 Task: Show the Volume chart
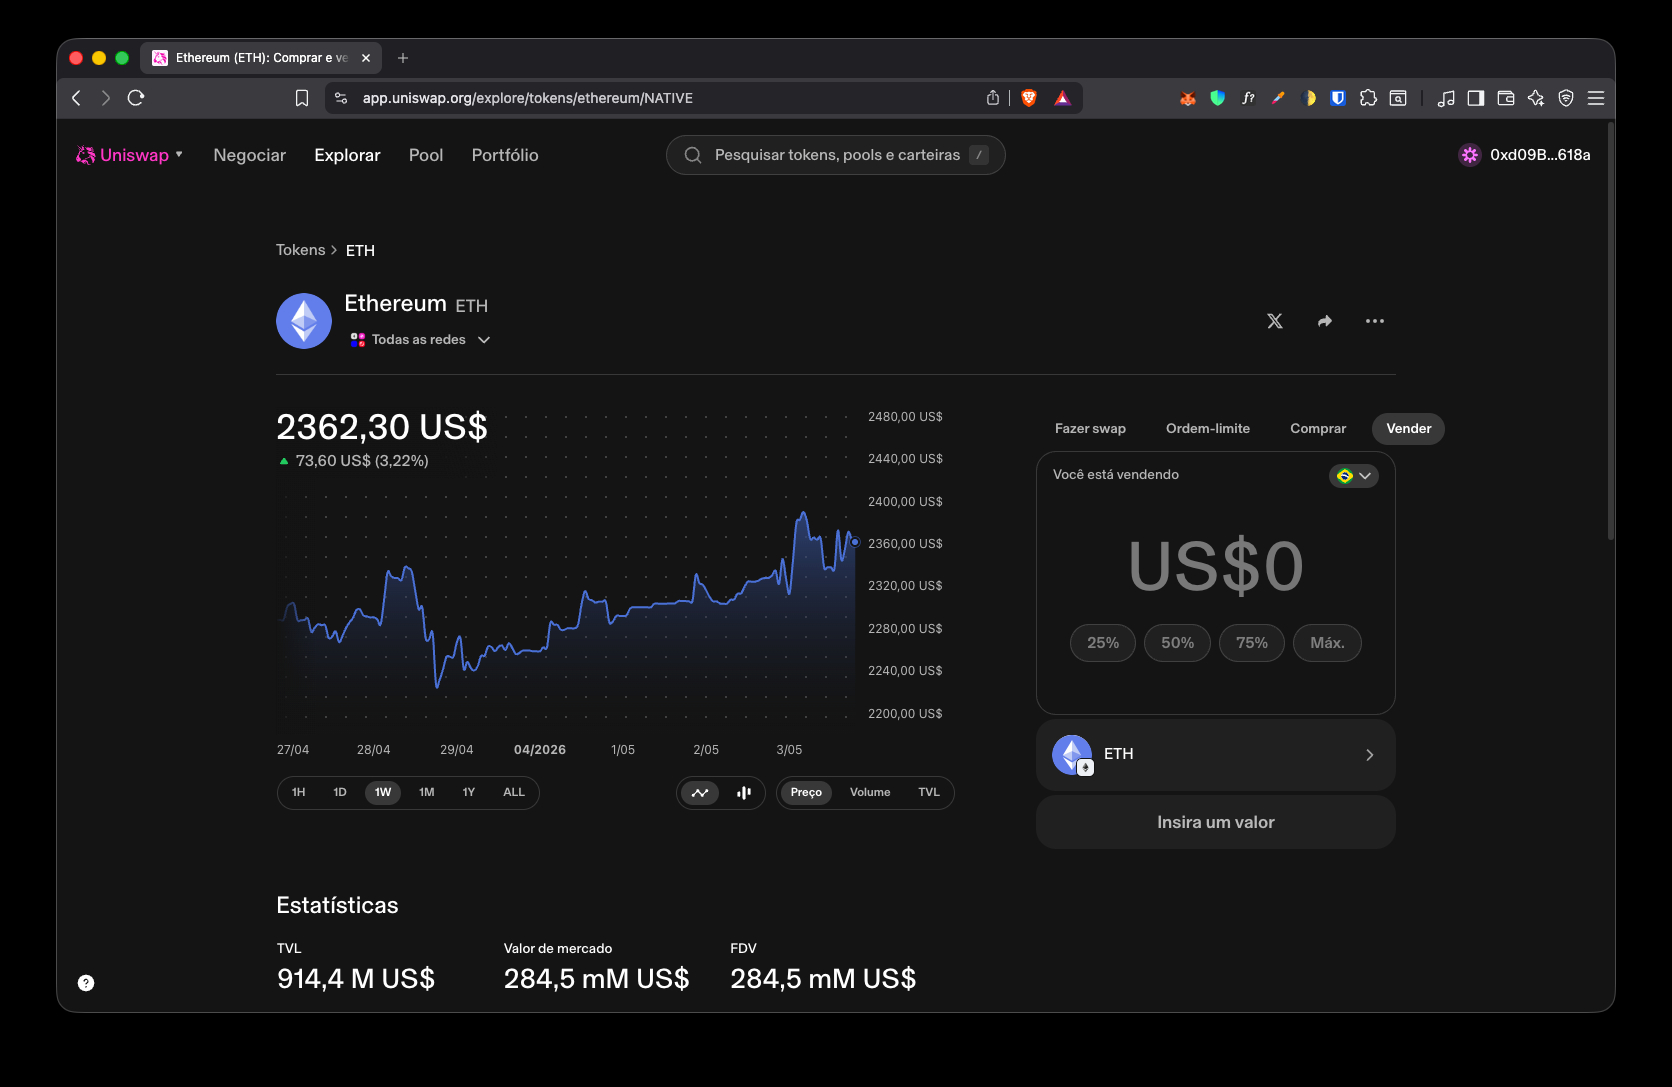[870, 793]
